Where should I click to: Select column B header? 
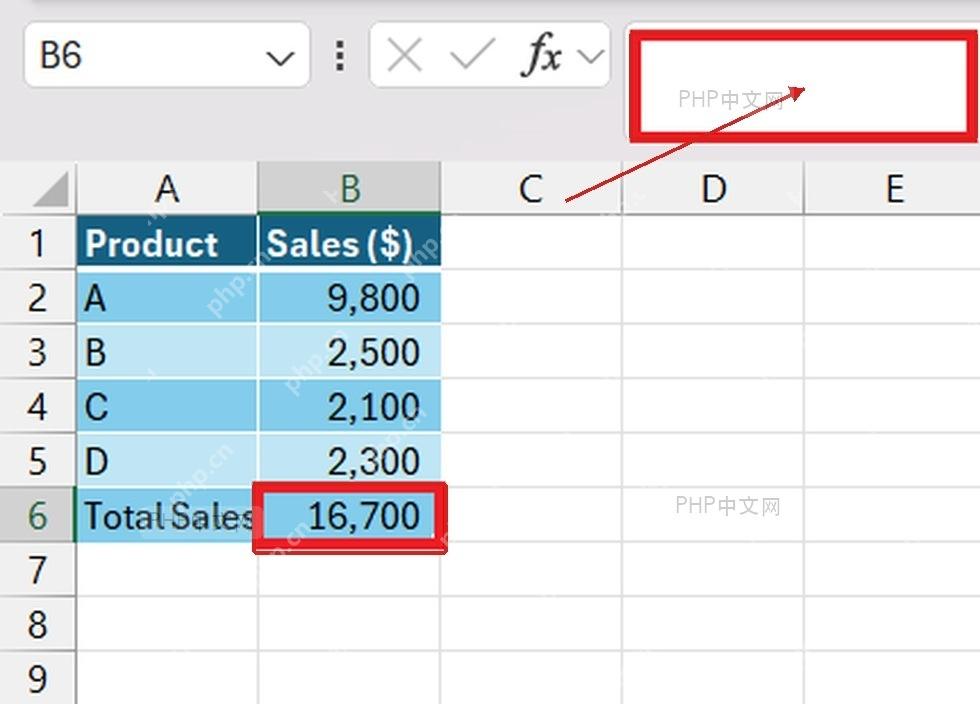tap(349, 188)
